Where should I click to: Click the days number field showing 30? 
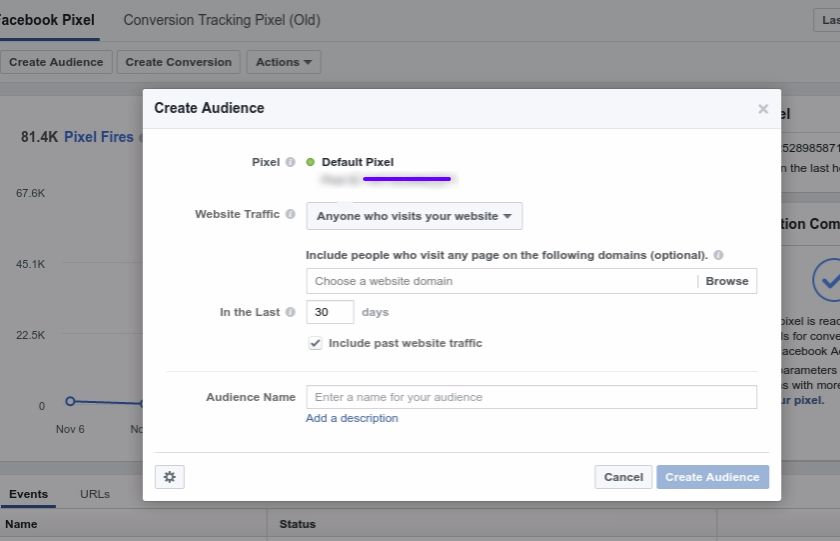(330, 312)
